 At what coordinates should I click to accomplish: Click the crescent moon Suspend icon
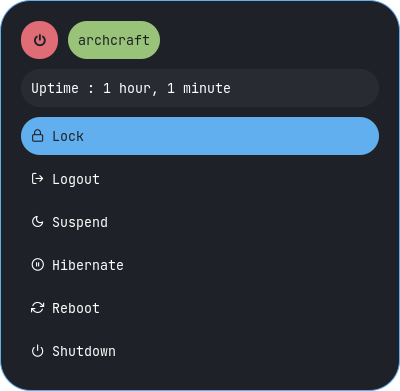tap(37, 222)
